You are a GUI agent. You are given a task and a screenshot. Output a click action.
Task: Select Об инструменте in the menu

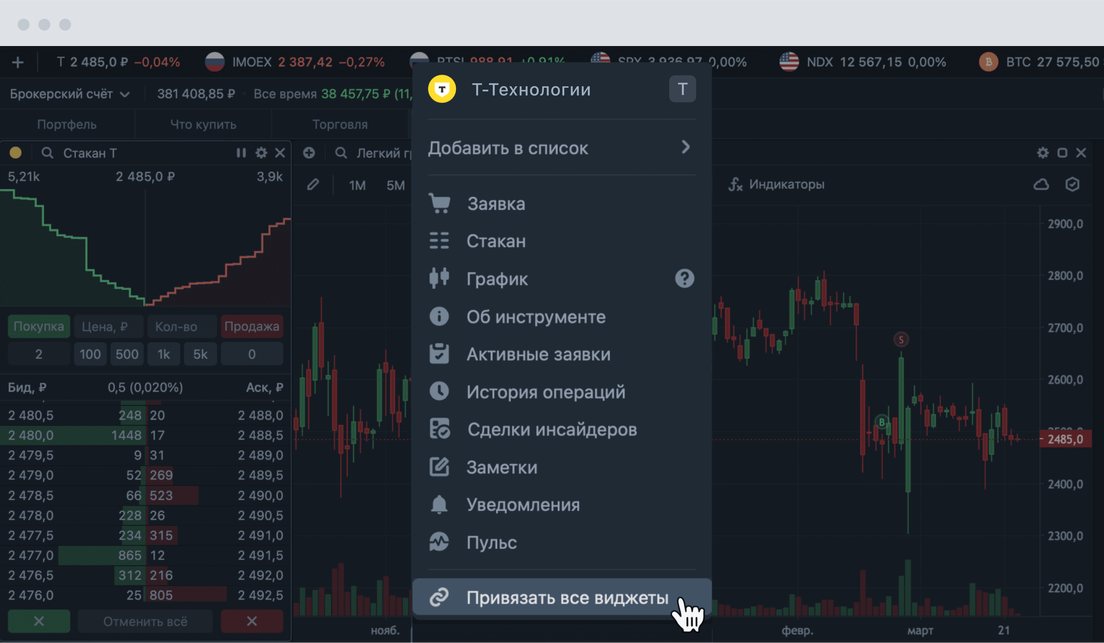[561, 317]
